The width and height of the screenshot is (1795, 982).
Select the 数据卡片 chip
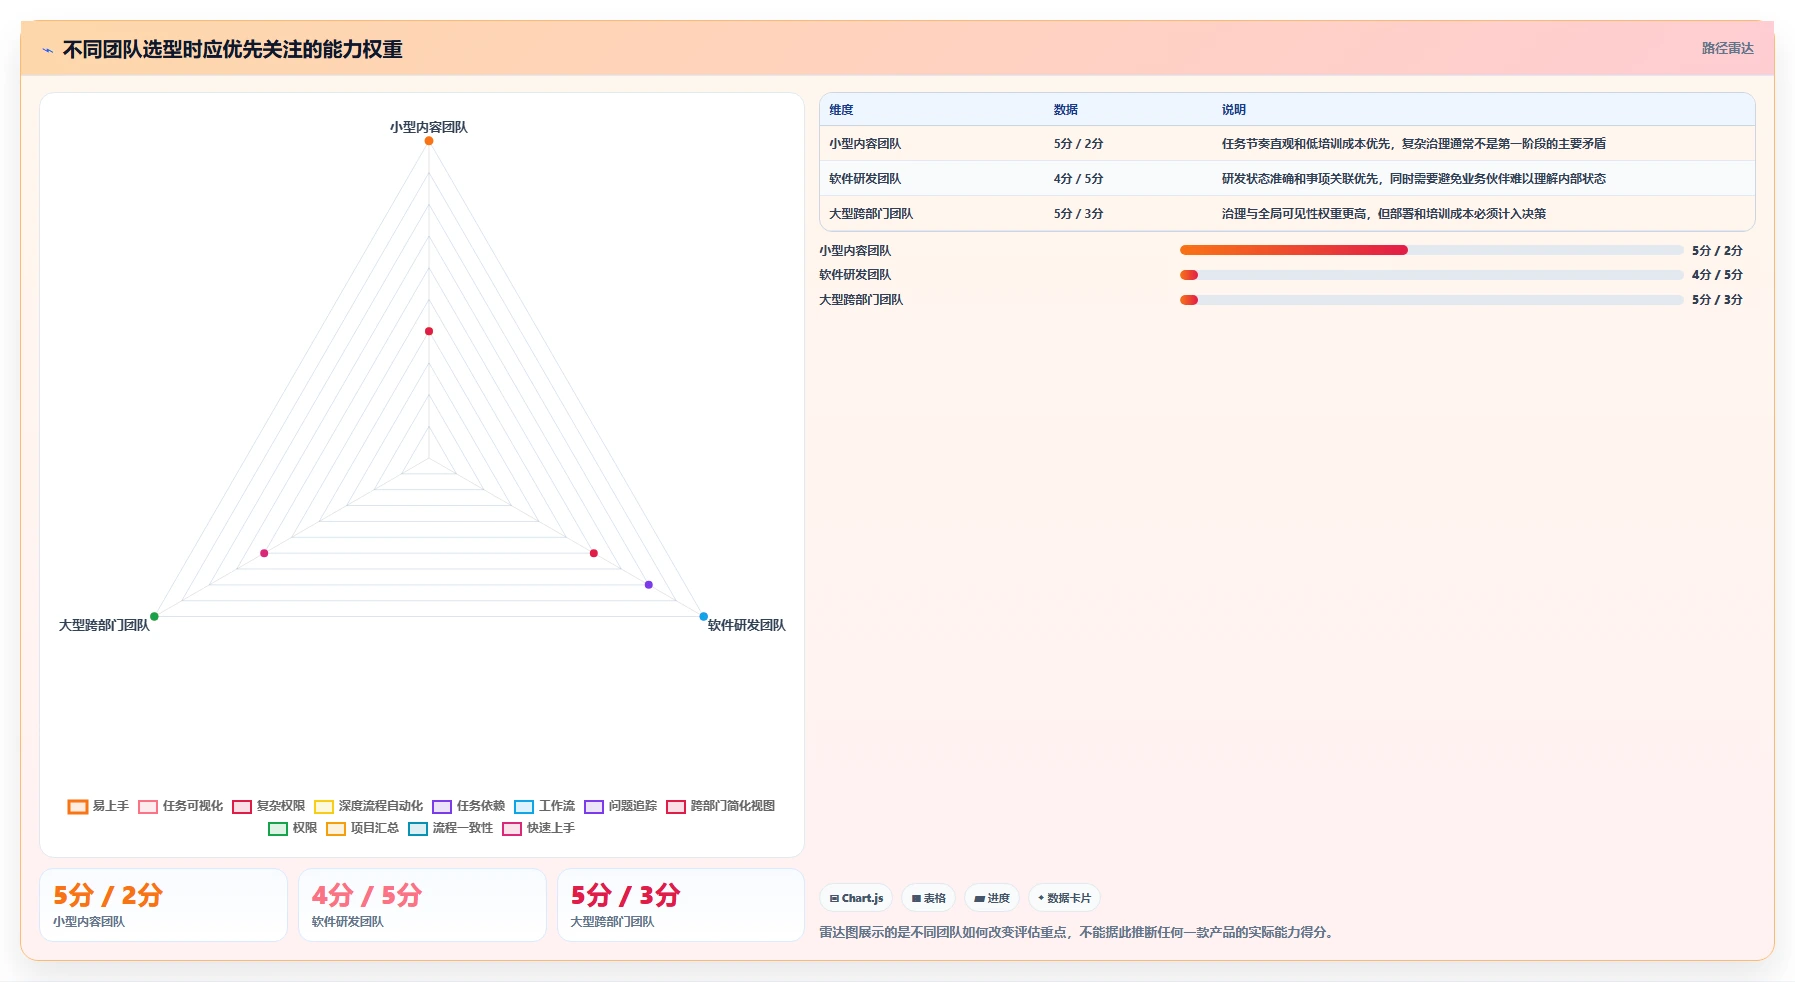point(1064,898)
